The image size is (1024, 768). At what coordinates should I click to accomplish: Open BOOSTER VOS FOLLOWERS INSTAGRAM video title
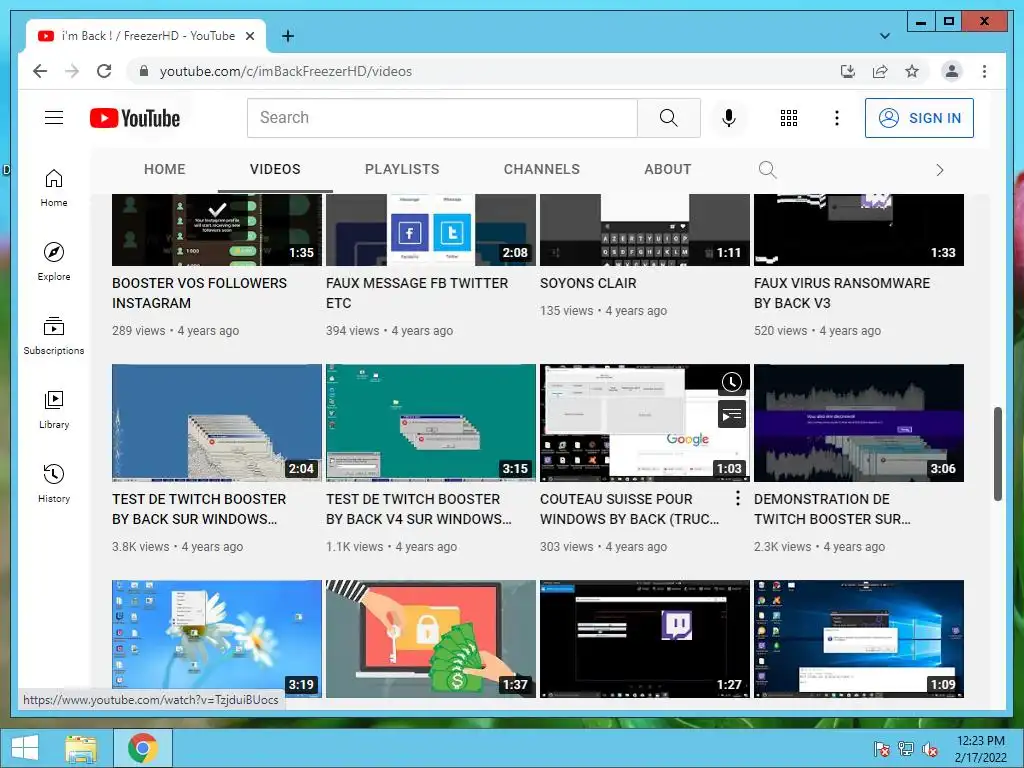(x=199, y=293)
